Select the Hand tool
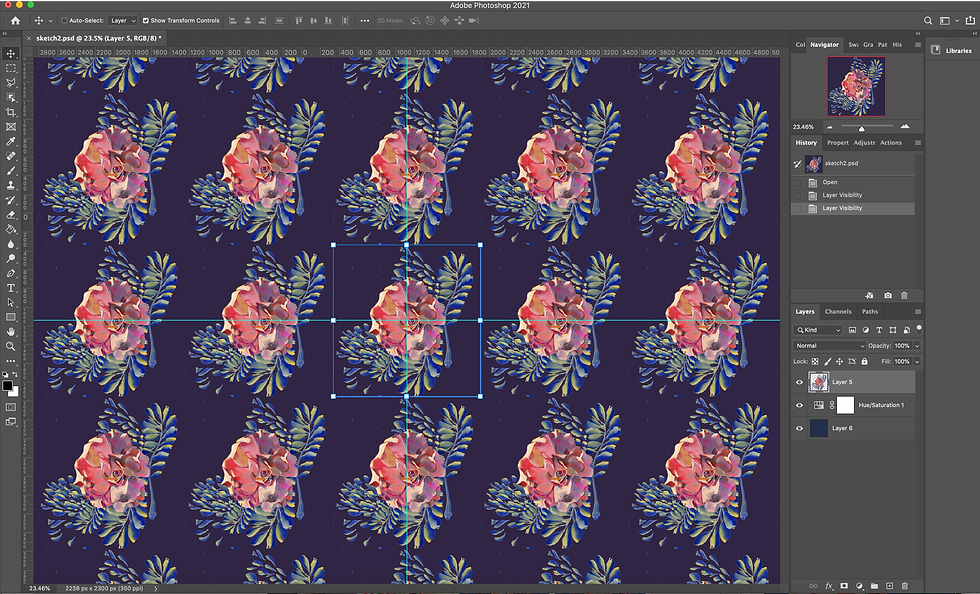The height and width of the screenshot is (594, 980). pos(11,332)
